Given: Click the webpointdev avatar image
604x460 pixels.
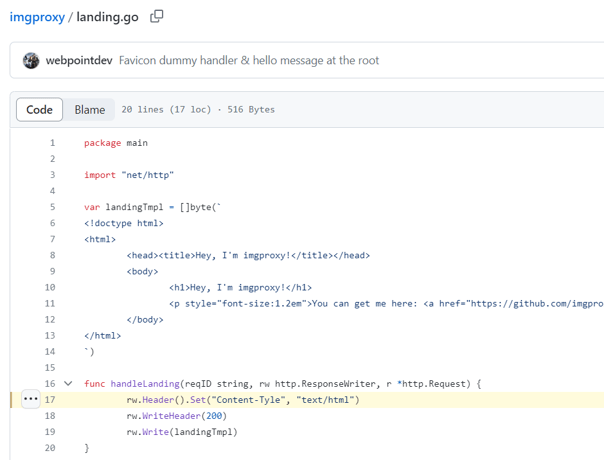Looking at the screenshot, I should (31, 61).
